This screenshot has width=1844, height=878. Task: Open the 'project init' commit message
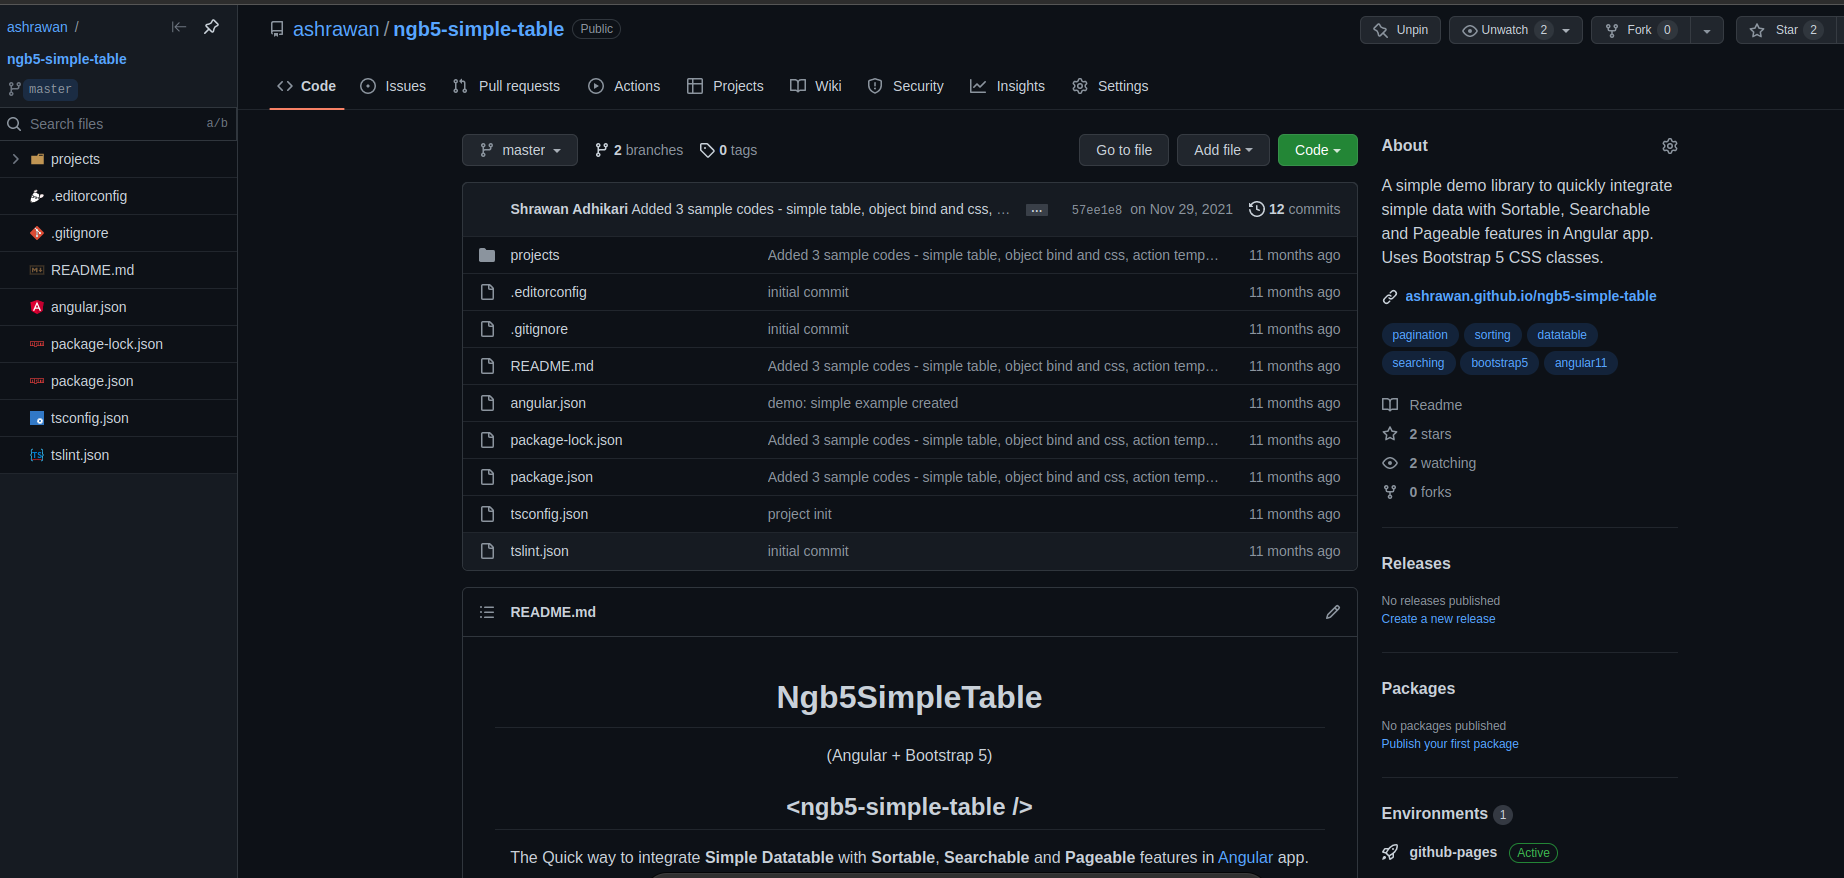click(x=800, y=514)
